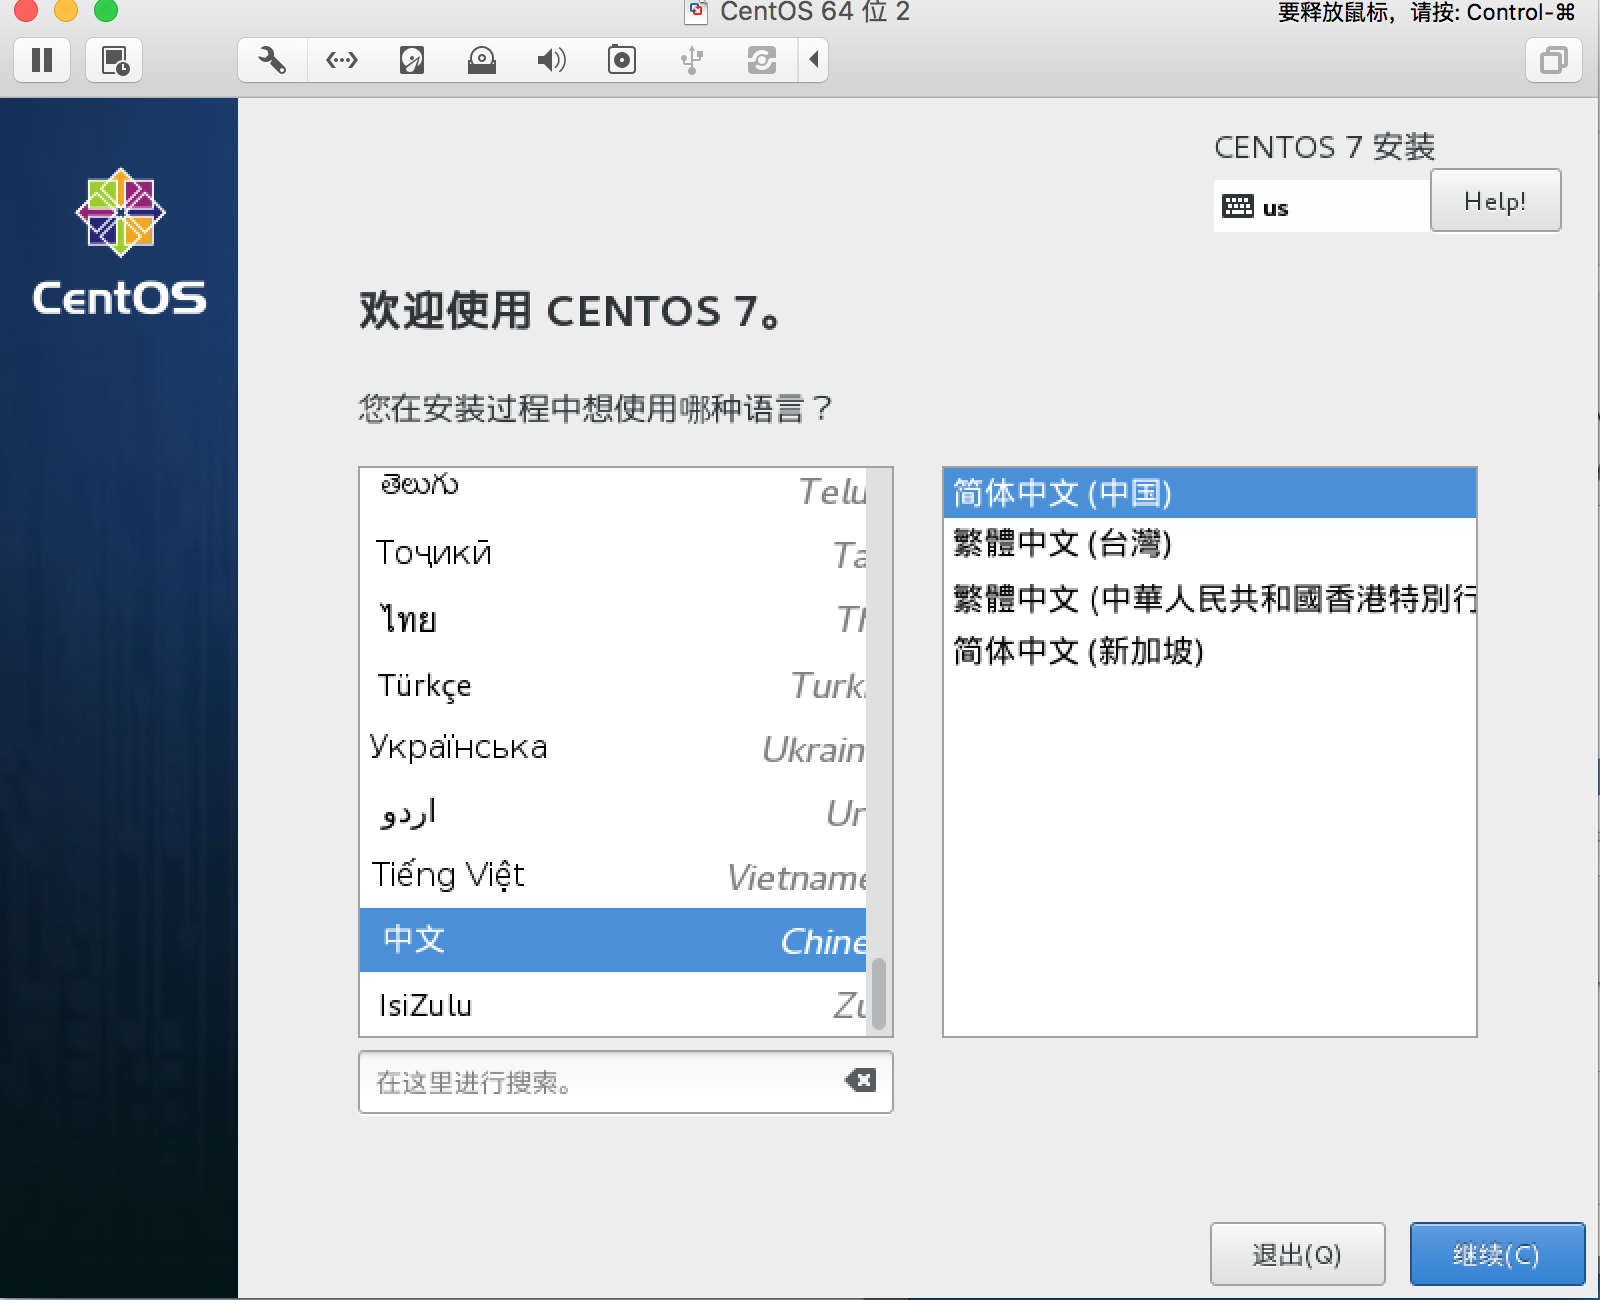Choose 简体中文 (中国) locale
Screen dimensions: 1600x1300
click(x=1209, y=493)
